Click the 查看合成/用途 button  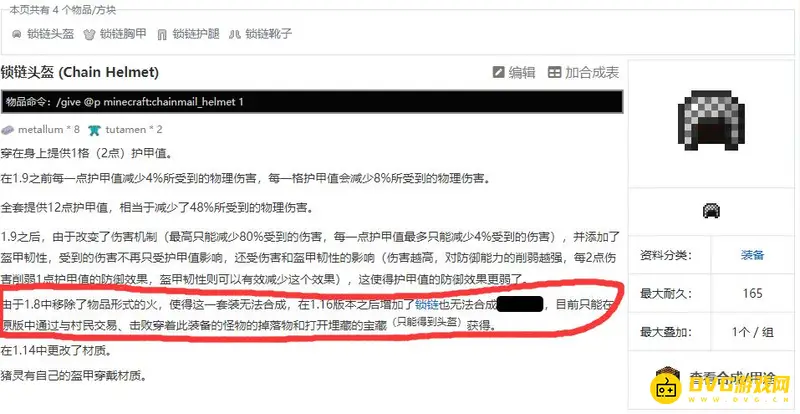[714, 380]
